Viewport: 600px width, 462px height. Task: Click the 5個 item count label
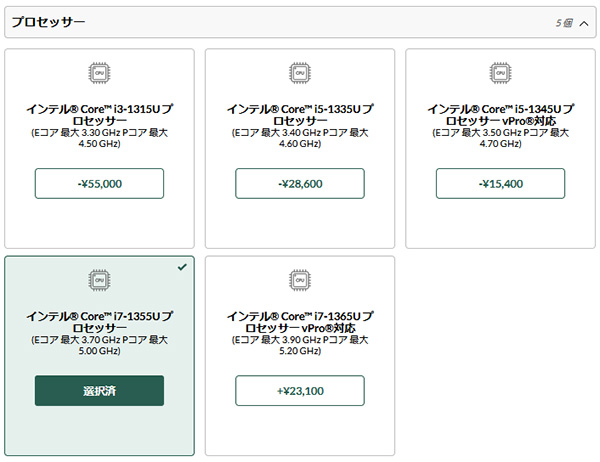click(564, 23)
